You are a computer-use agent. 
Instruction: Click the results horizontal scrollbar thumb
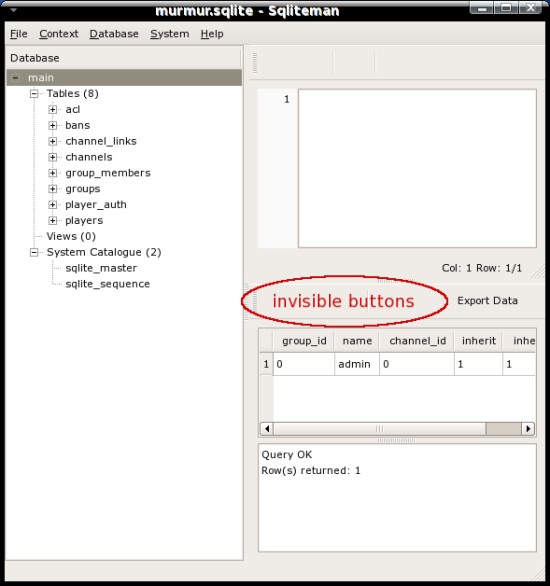click(x=380, y=429)
